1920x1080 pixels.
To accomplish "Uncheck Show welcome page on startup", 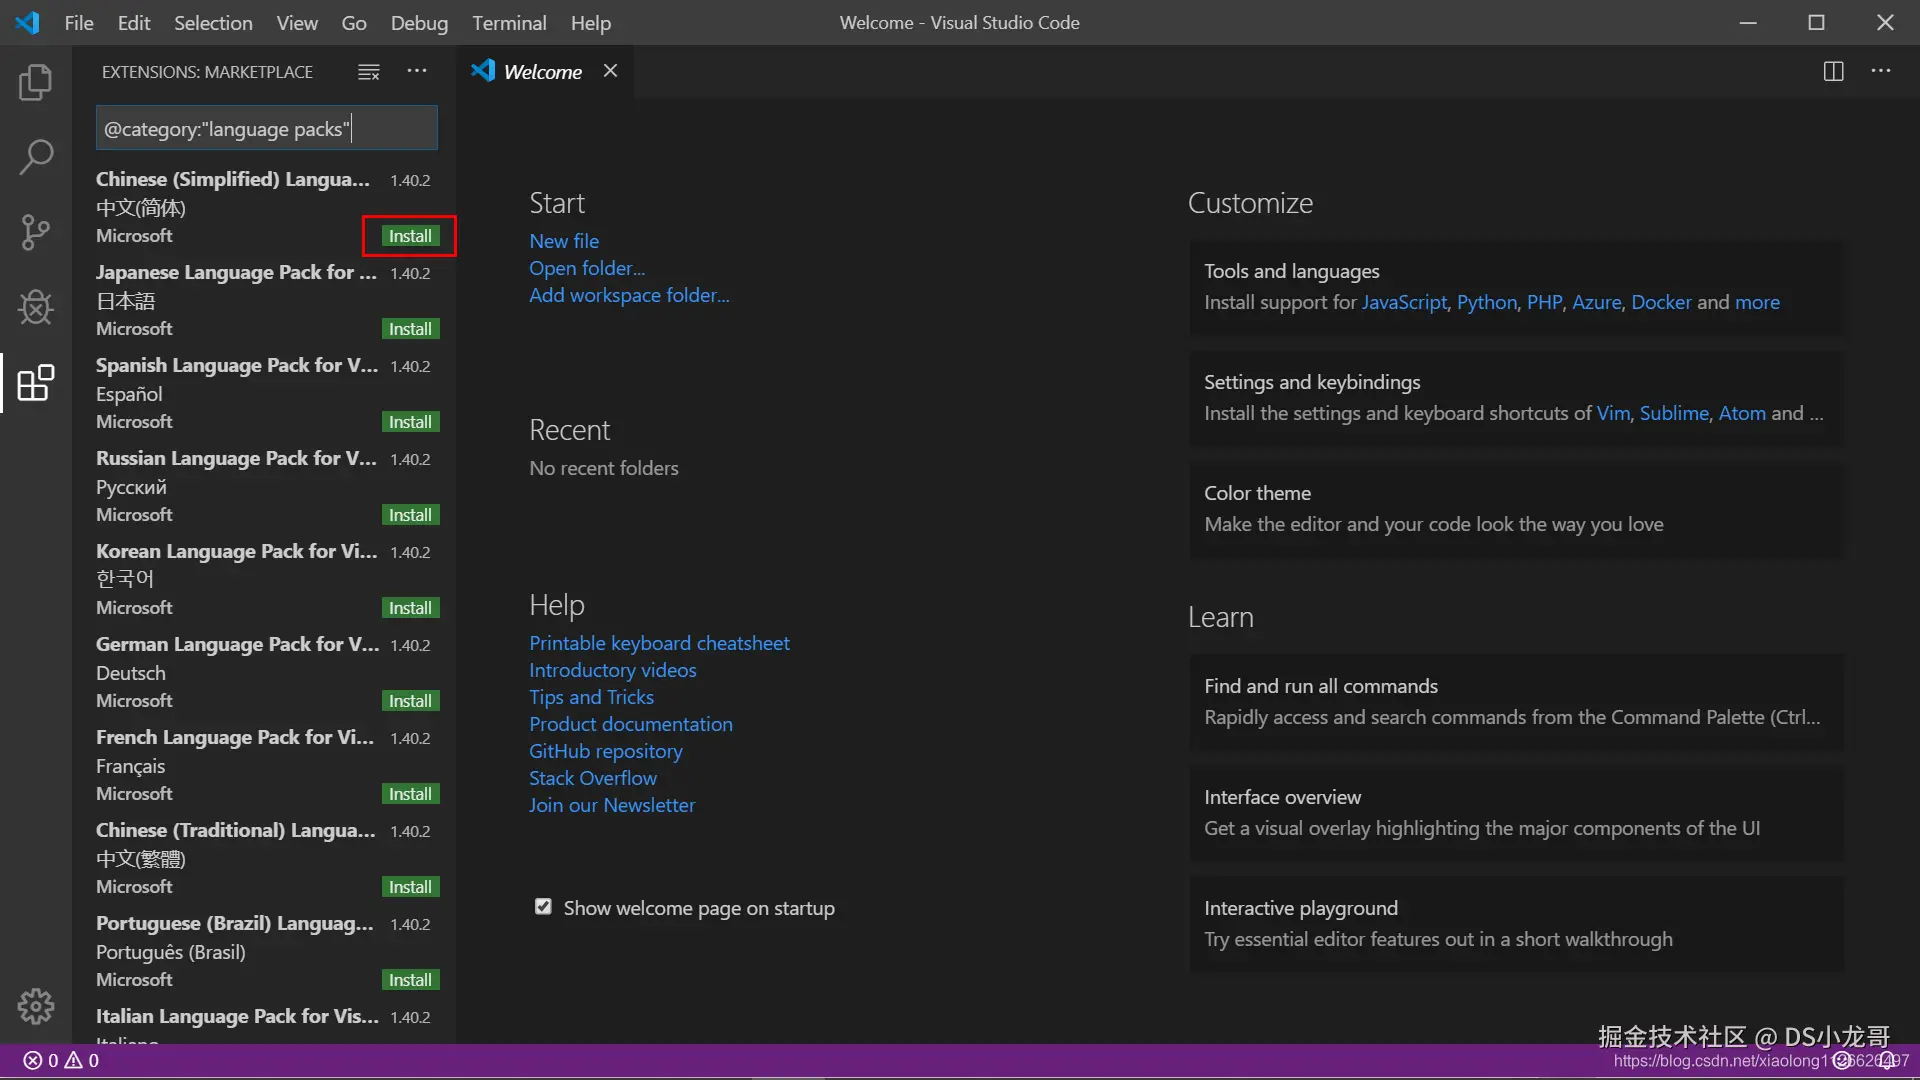I will (543, 907).
